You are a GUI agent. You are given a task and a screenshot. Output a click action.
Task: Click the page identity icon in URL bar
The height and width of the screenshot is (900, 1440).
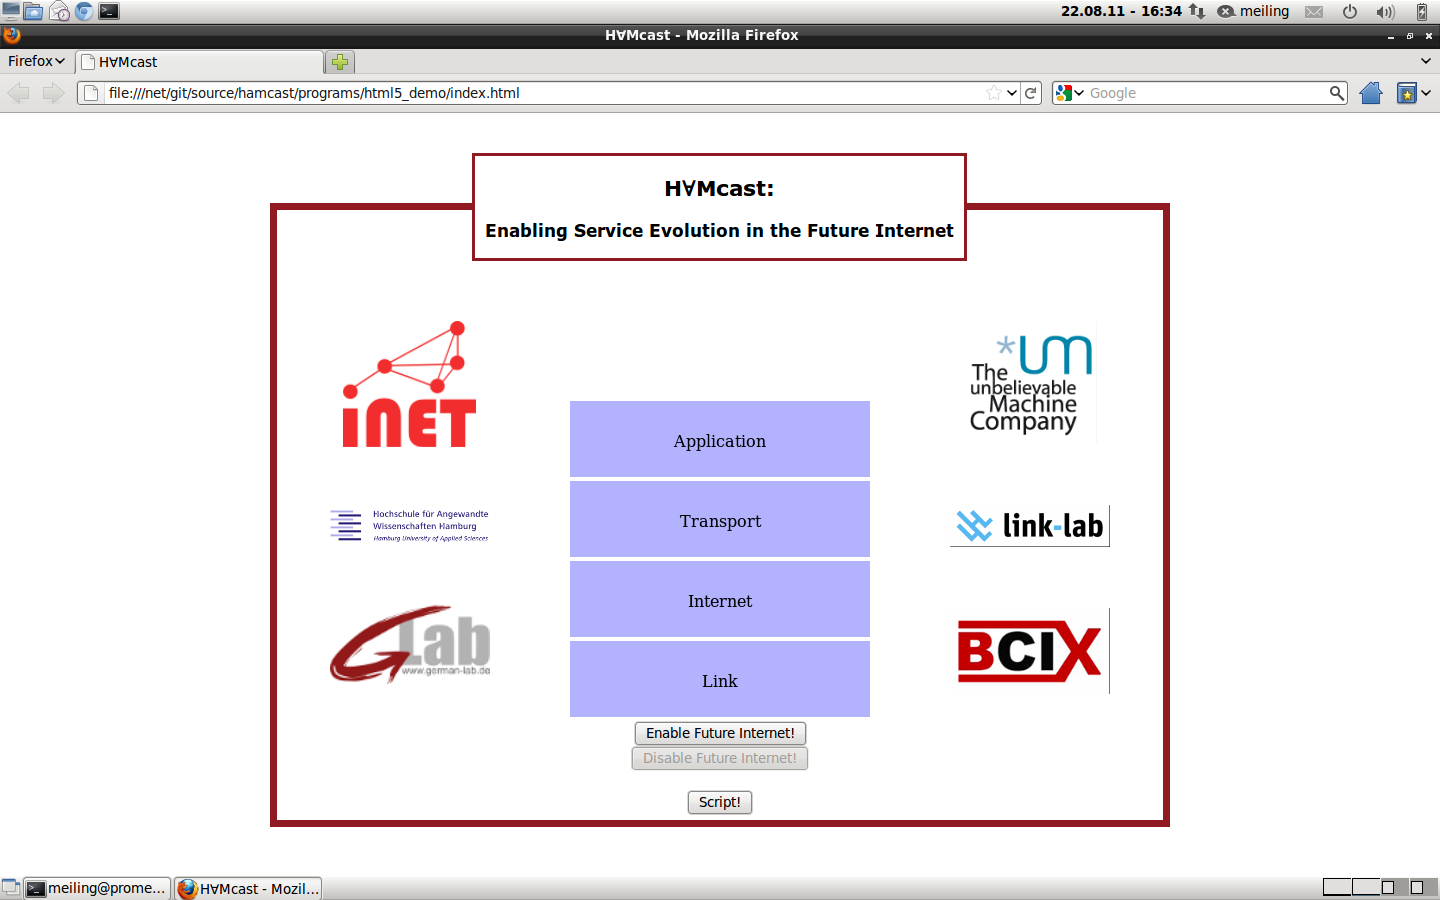[x=91, y=93]
